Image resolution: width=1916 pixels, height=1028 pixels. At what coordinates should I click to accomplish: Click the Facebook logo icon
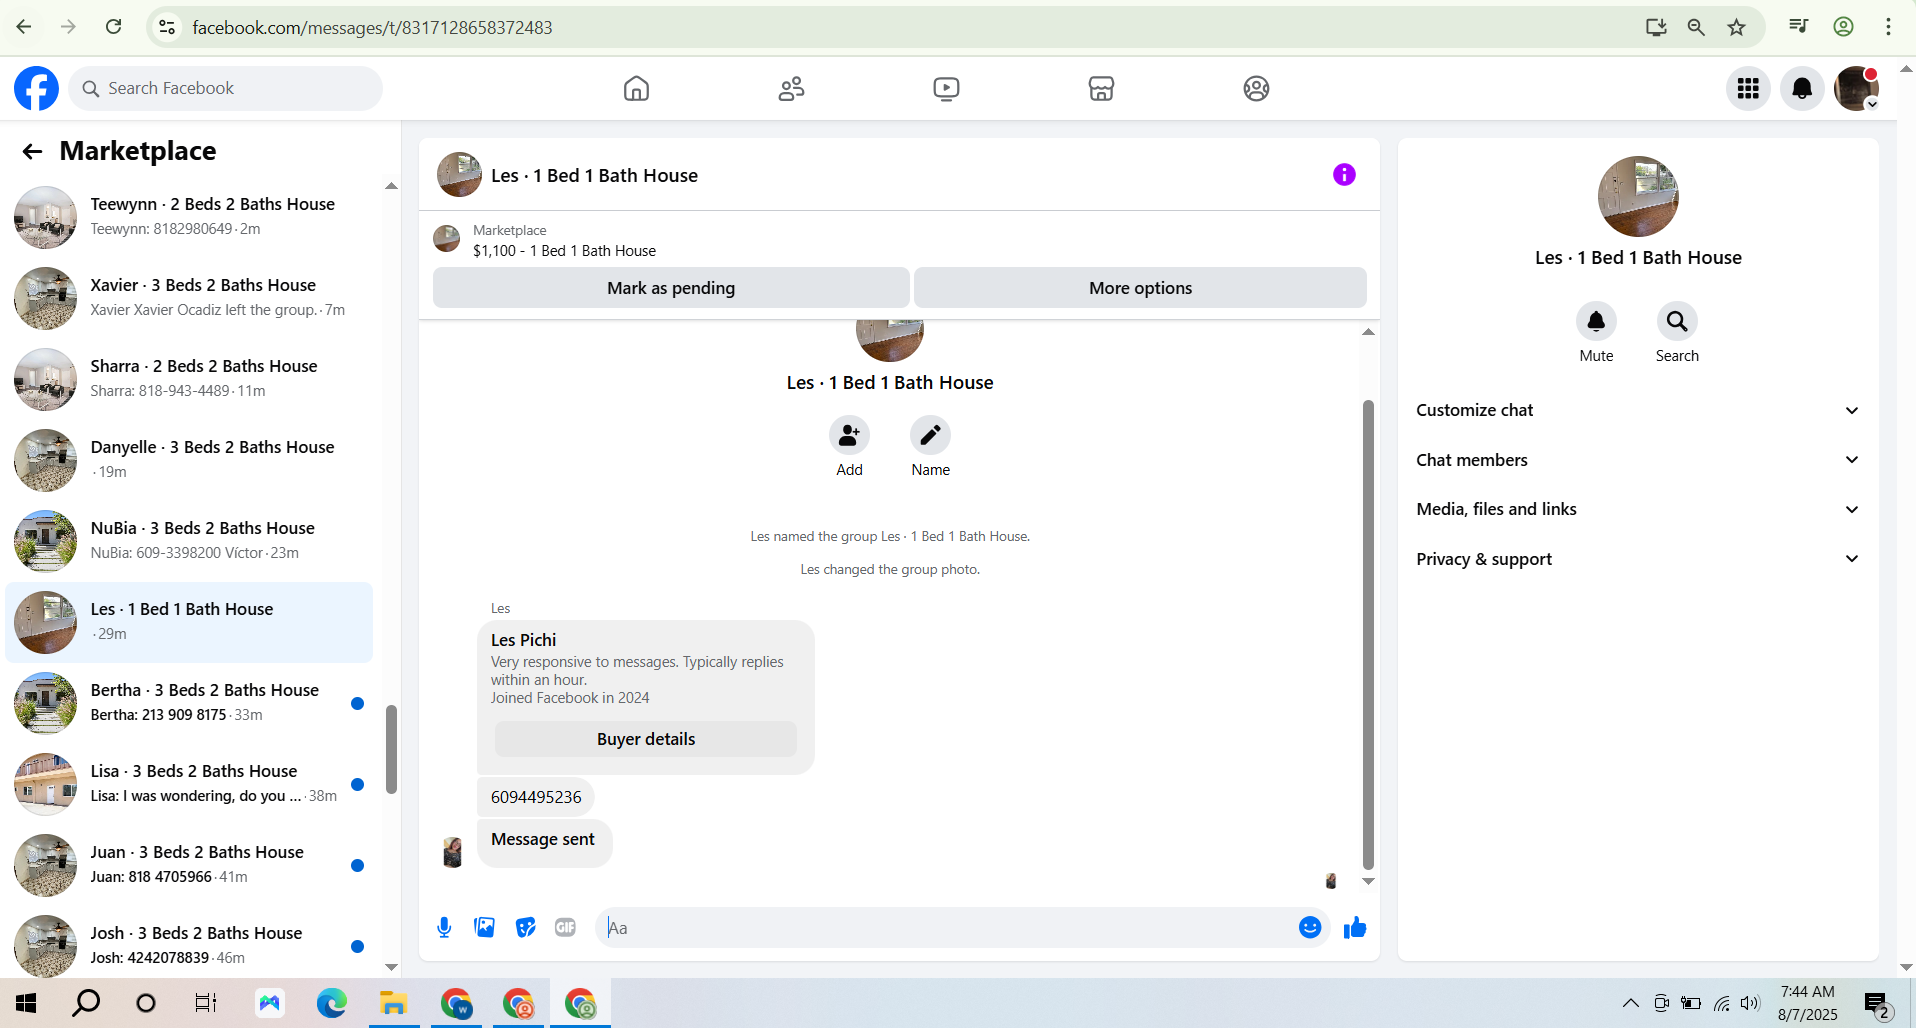coord(36,89)
